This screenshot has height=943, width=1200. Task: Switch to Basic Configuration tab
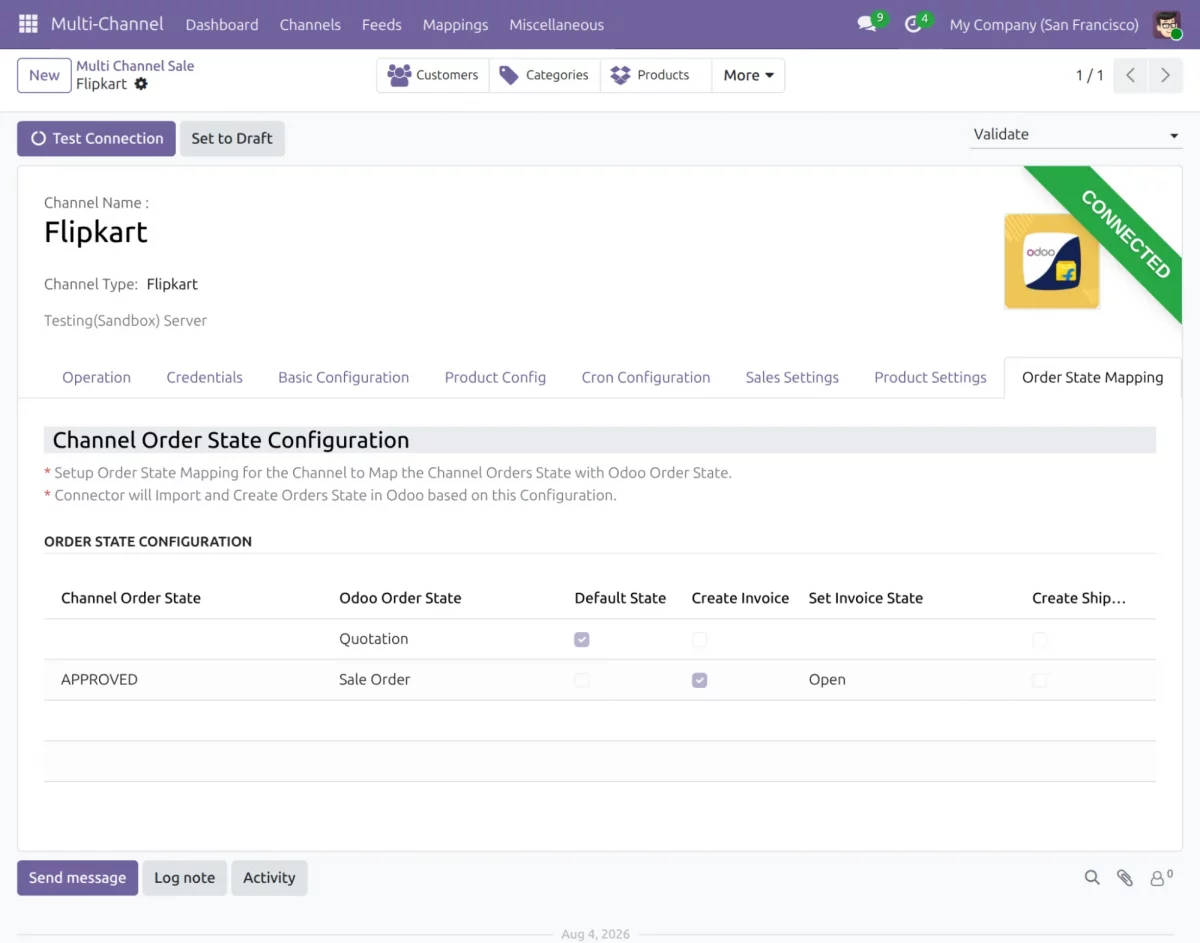point(343,377)
